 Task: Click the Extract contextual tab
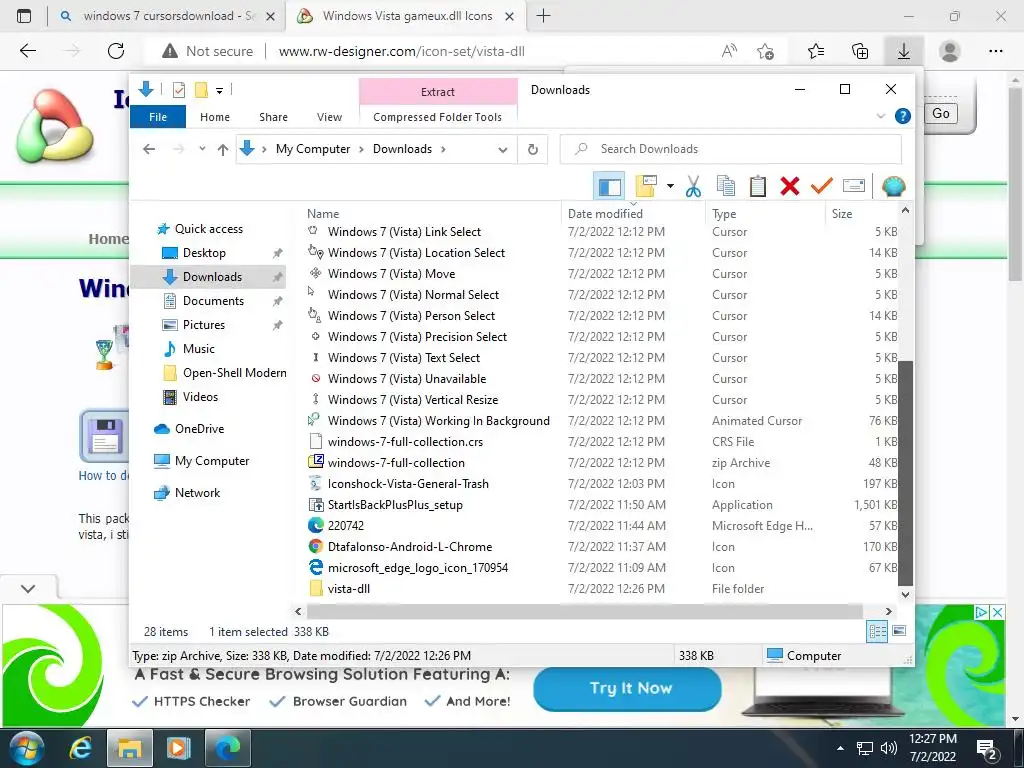[x=438, y=91]
